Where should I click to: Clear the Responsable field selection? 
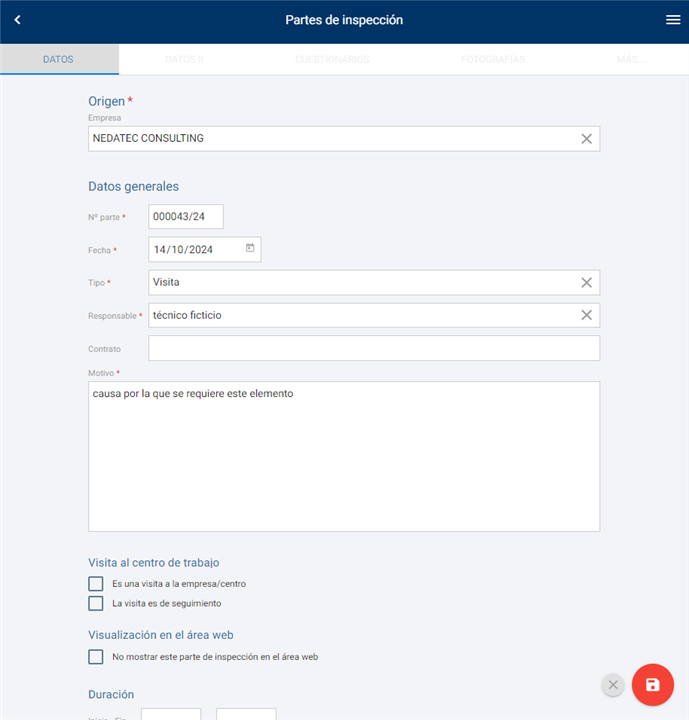[x=587, y=316]
